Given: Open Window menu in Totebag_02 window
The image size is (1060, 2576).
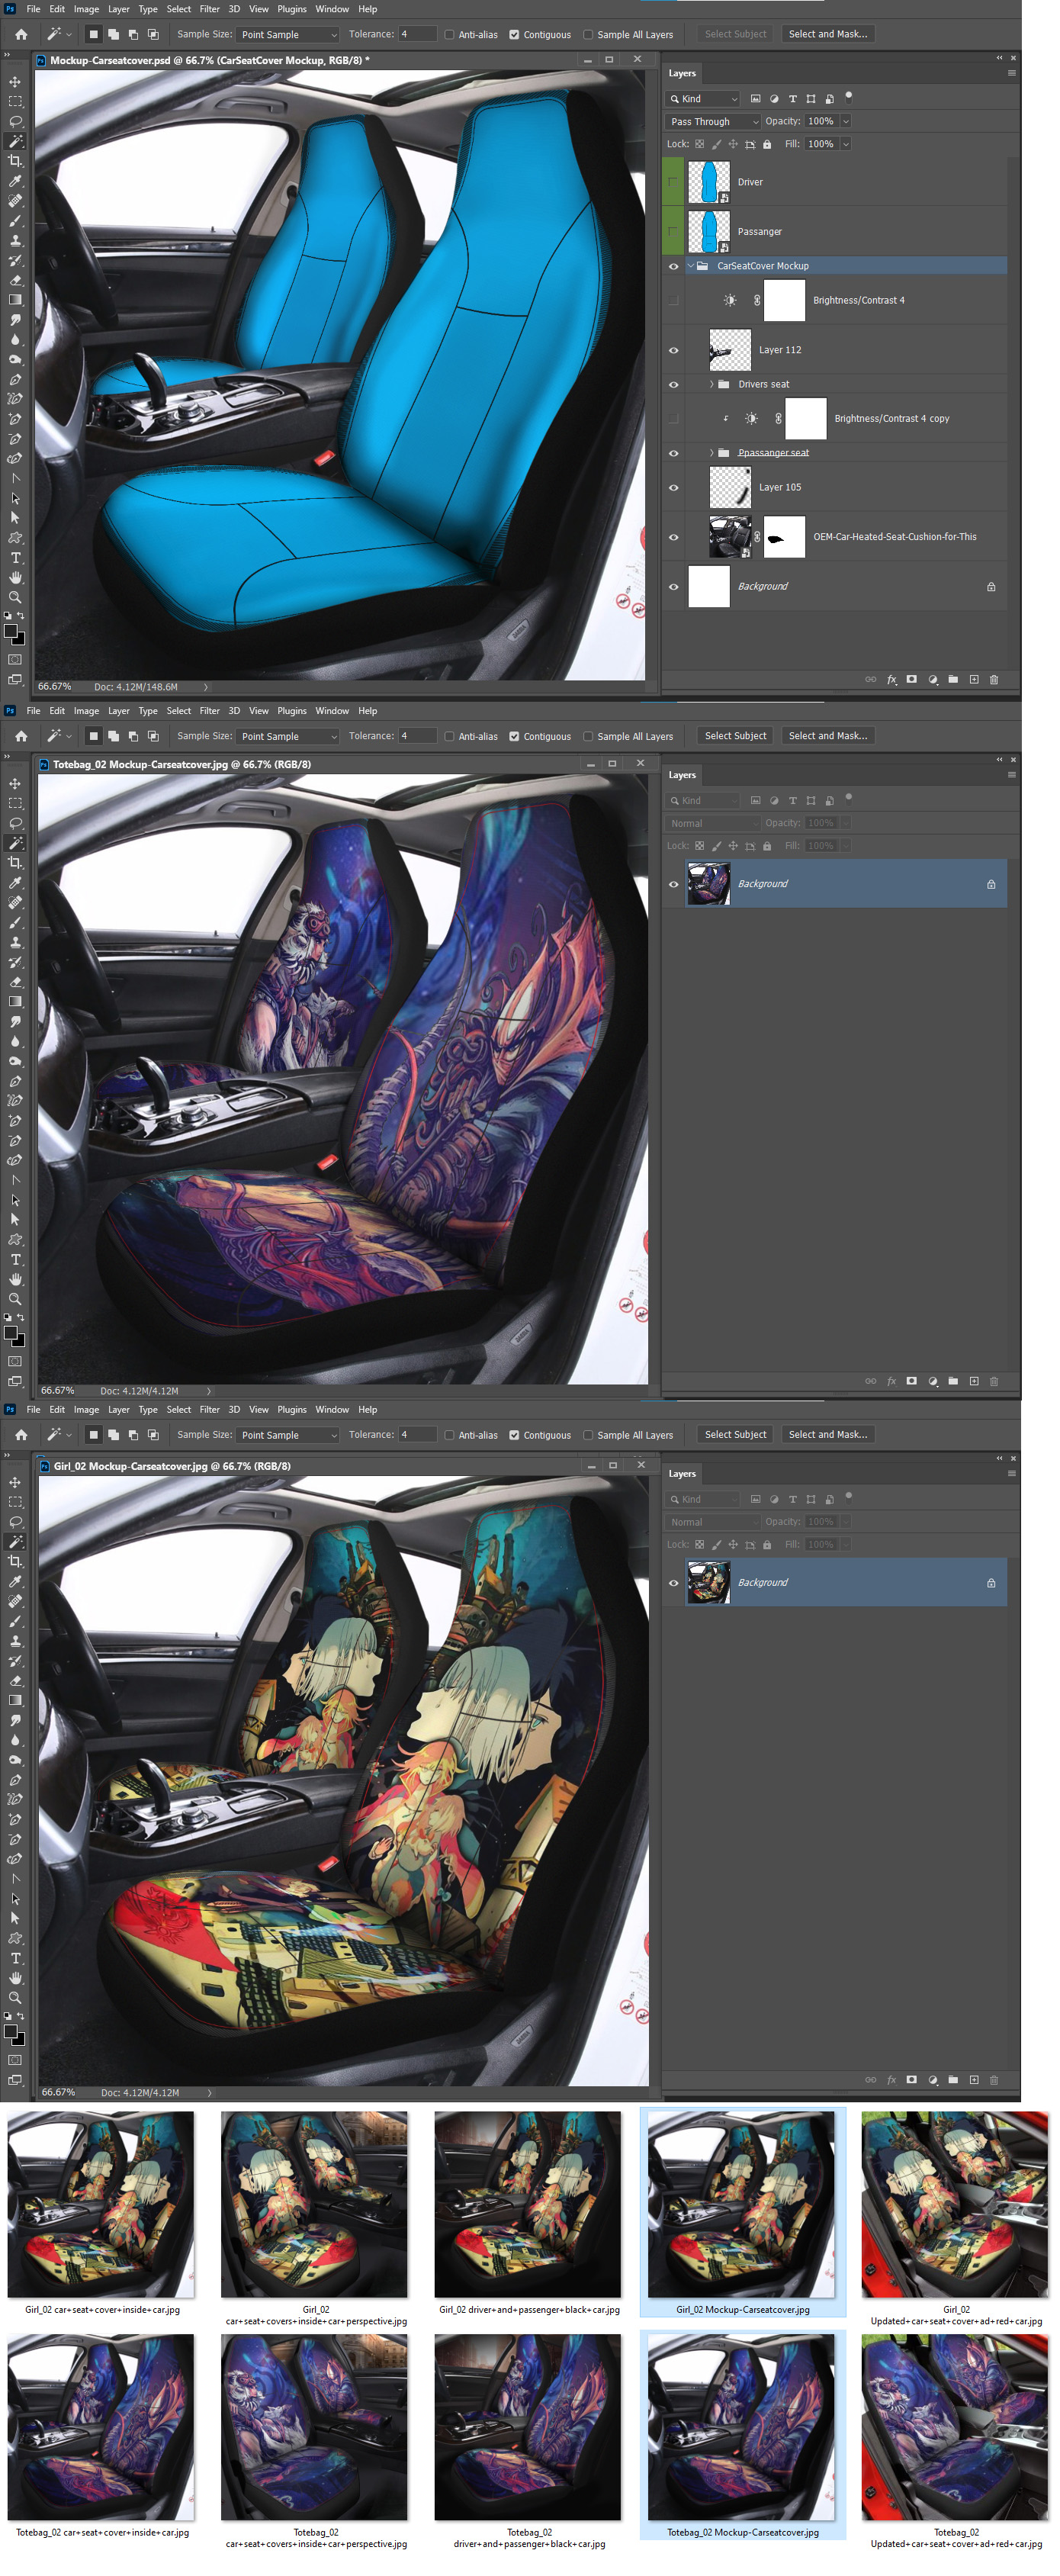Looking at the screenshot, I should click(x=332, y=711).
